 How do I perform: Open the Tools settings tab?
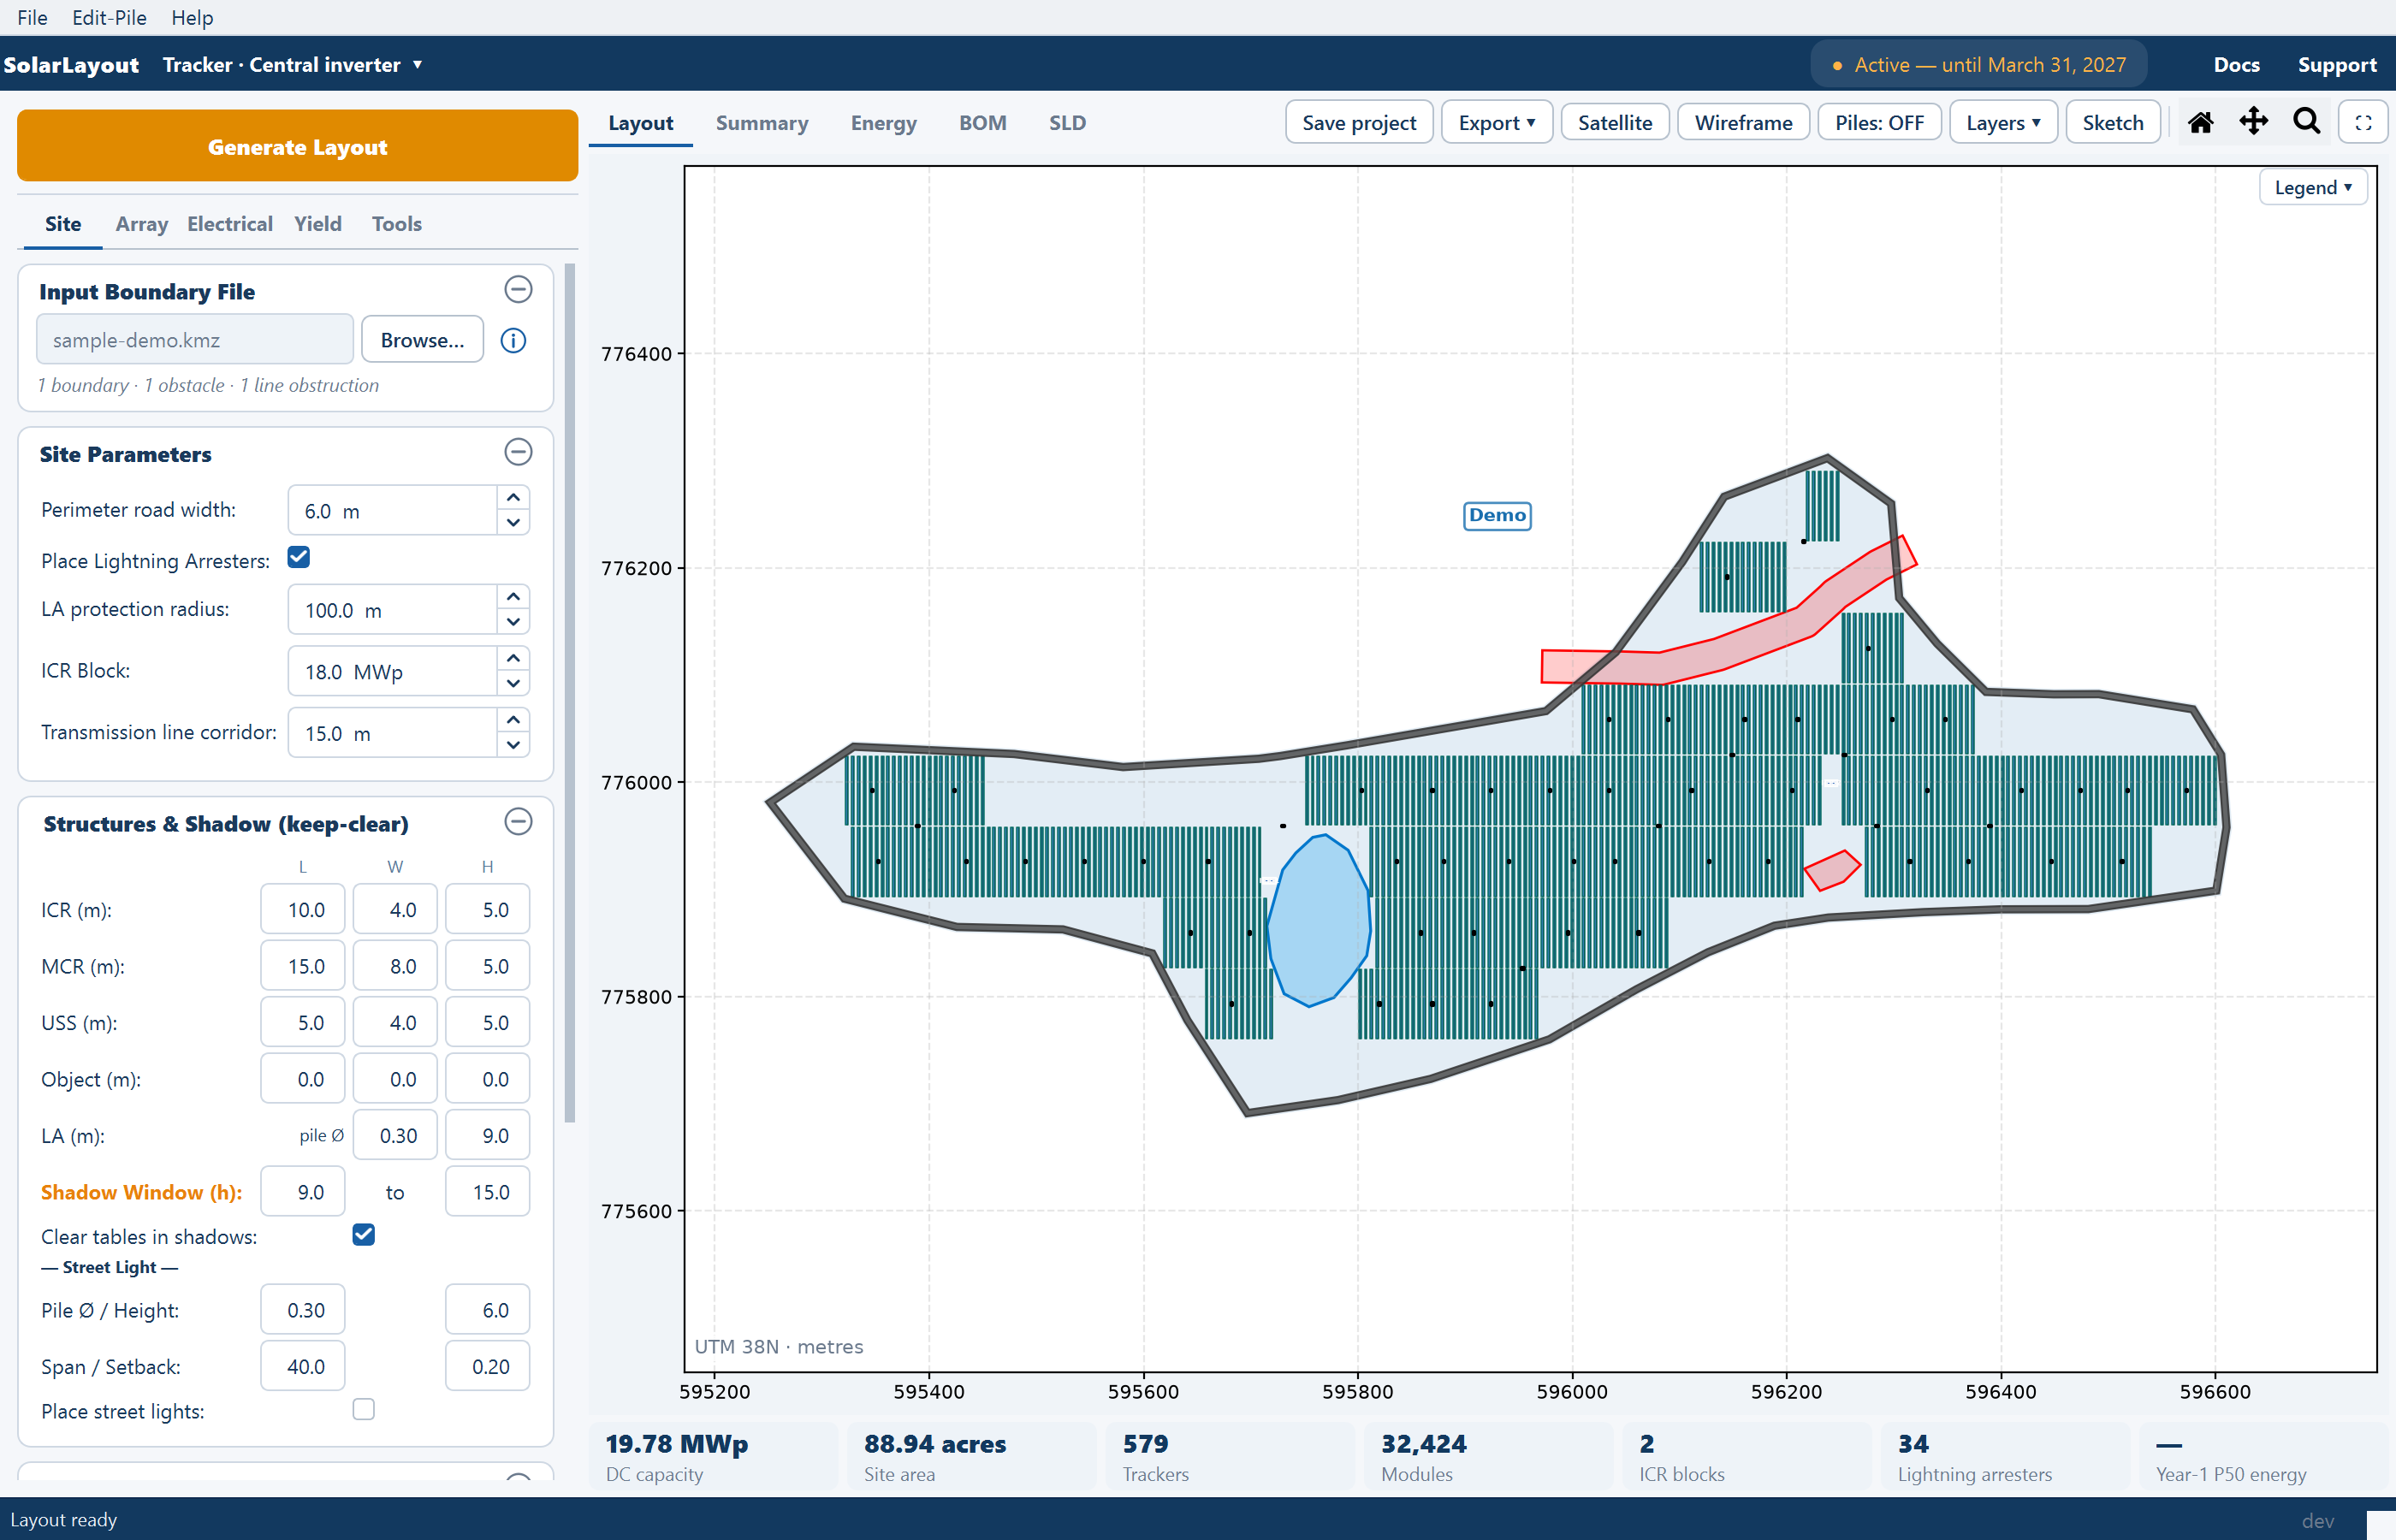[397, 224]
